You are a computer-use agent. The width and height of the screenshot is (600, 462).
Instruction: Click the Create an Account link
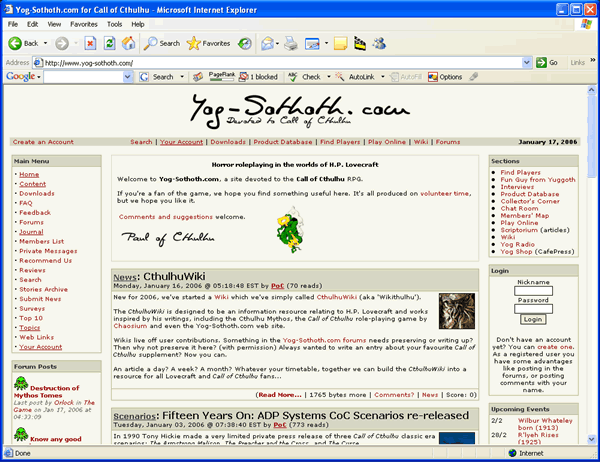point(43,142)
